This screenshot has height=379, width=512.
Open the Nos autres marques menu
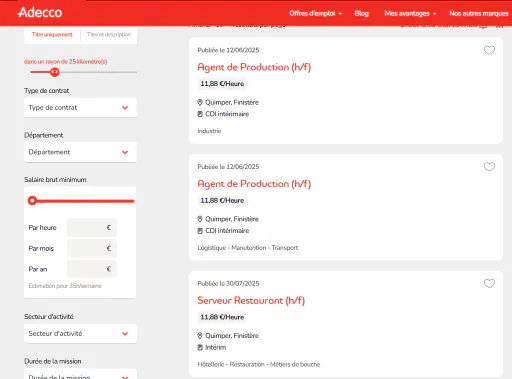click(x=479, y=13)
